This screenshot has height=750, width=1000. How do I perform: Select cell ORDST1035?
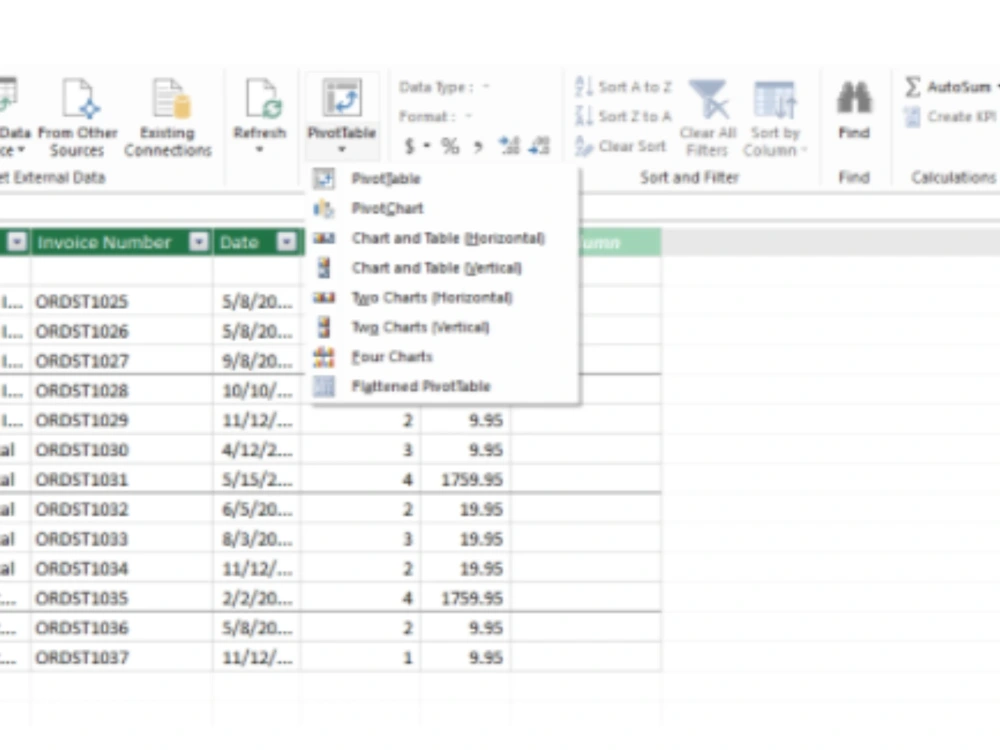coord(121,598)
